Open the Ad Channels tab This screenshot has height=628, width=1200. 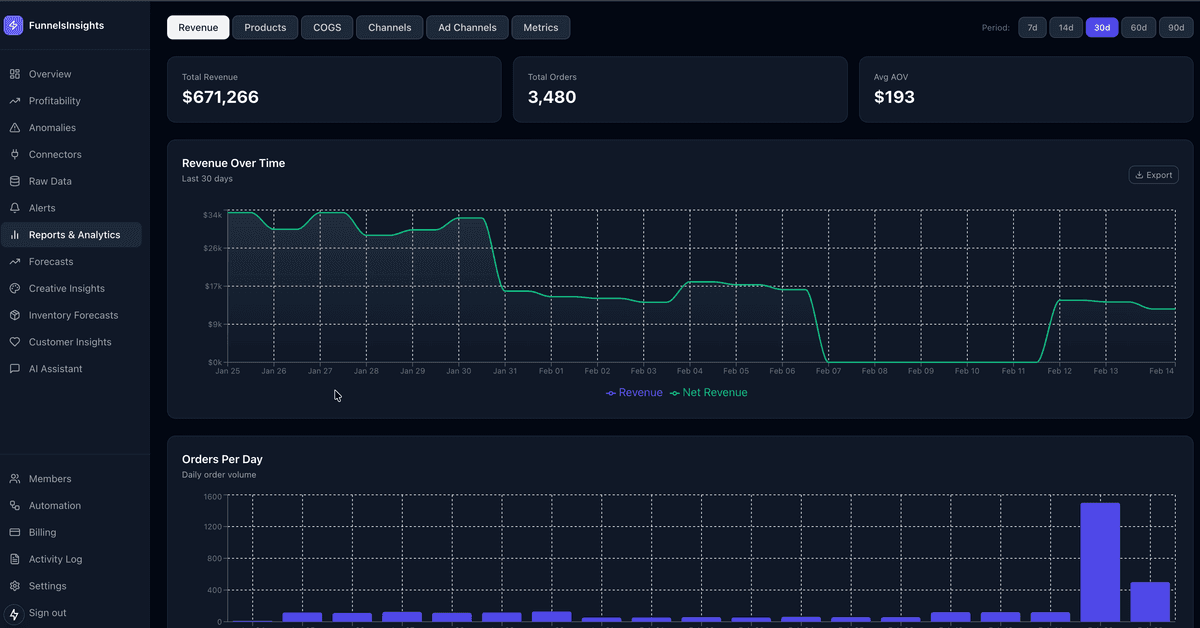[x=467, y=28]
